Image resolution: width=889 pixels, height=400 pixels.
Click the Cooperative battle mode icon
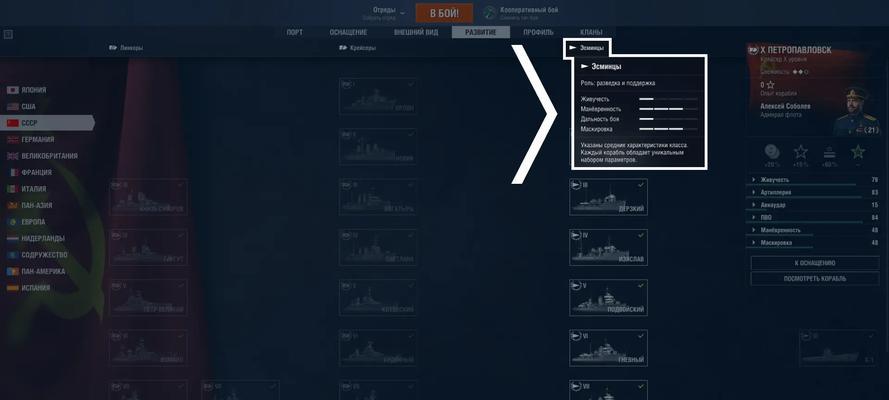coord(490,12)
